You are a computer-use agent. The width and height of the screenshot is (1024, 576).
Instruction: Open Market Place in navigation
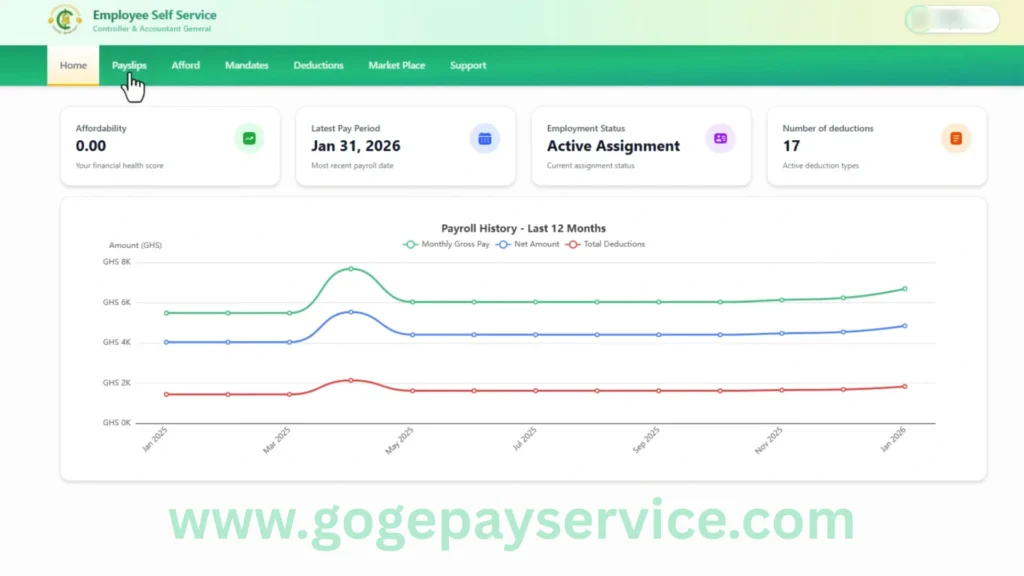396,65
